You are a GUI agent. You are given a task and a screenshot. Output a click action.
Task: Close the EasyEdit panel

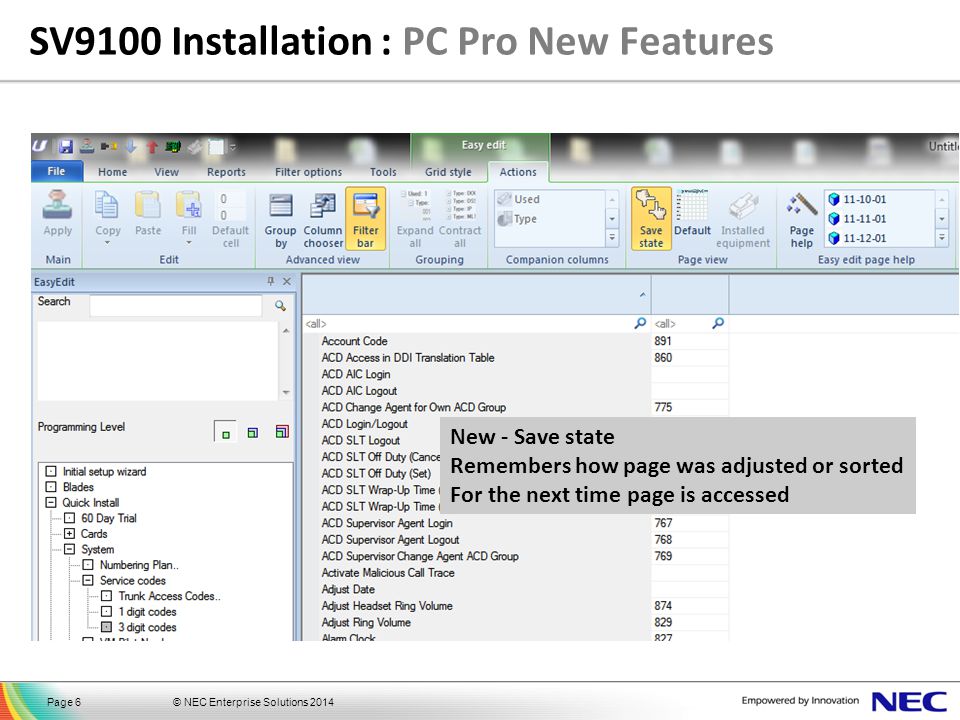287,281
